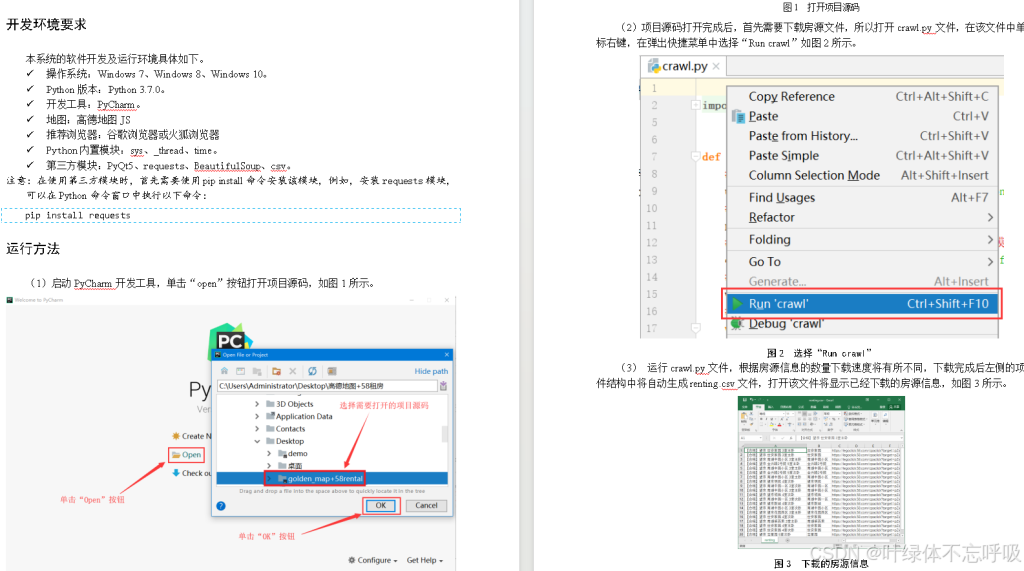Open the Configure dropdown

373,560
